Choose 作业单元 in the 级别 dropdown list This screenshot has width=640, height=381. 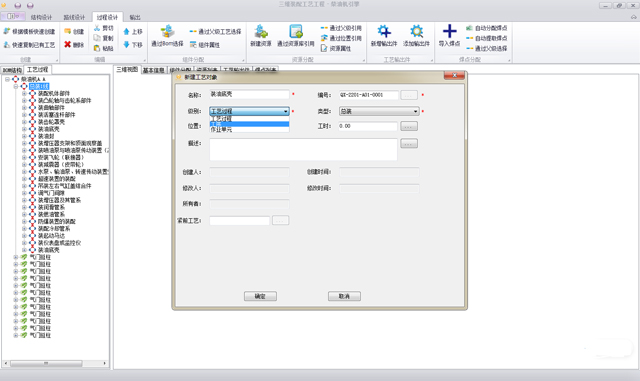249,129
